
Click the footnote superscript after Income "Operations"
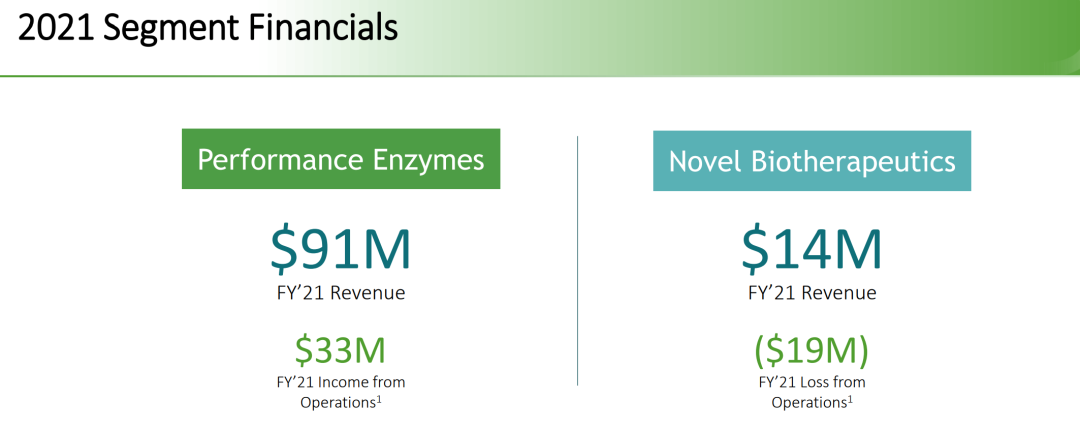tap(382, 398)
